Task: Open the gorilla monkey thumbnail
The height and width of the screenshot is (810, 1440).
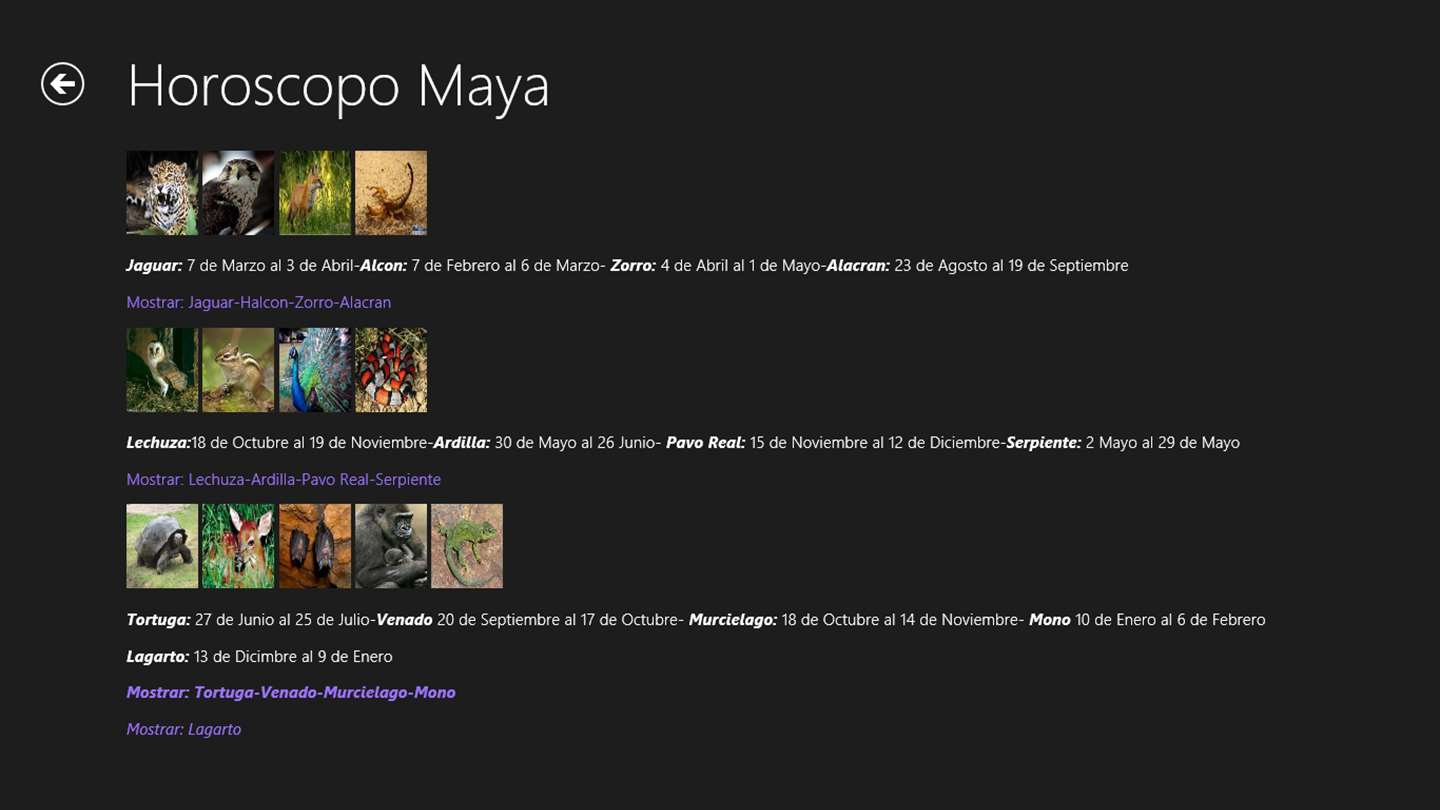Action: pos(391,546)
